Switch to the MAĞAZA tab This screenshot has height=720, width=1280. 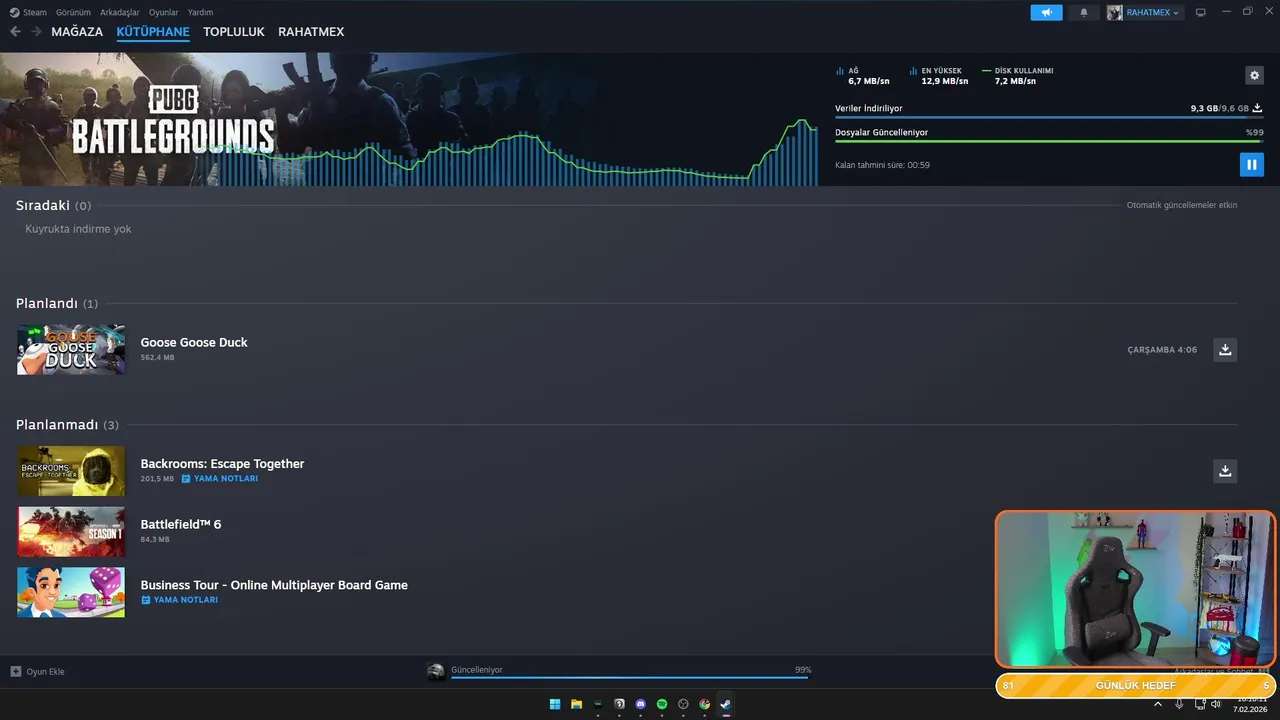[x=77, y=32]
